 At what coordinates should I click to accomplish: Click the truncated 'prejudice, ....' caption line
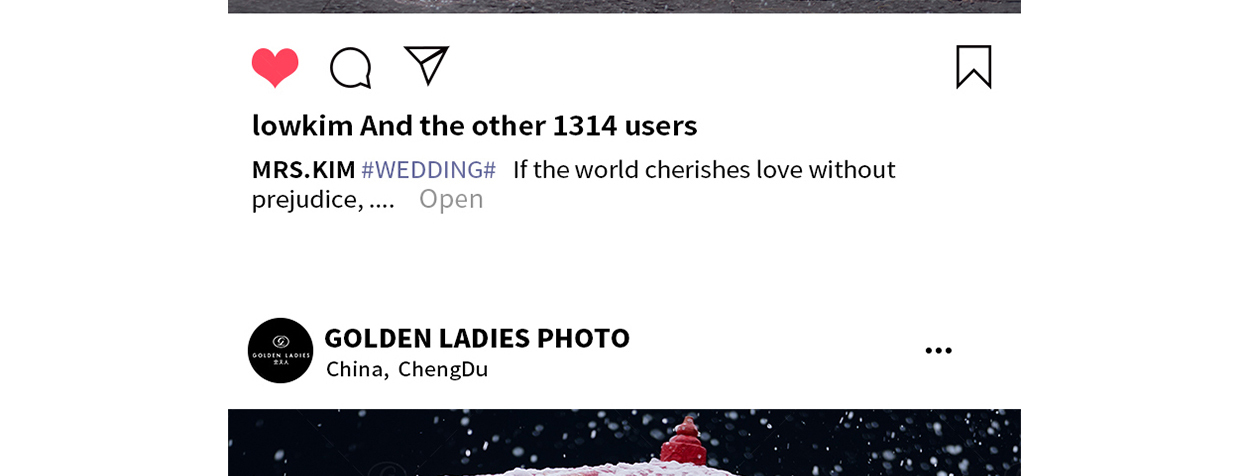pyautogui.click(x=323, y=199)
